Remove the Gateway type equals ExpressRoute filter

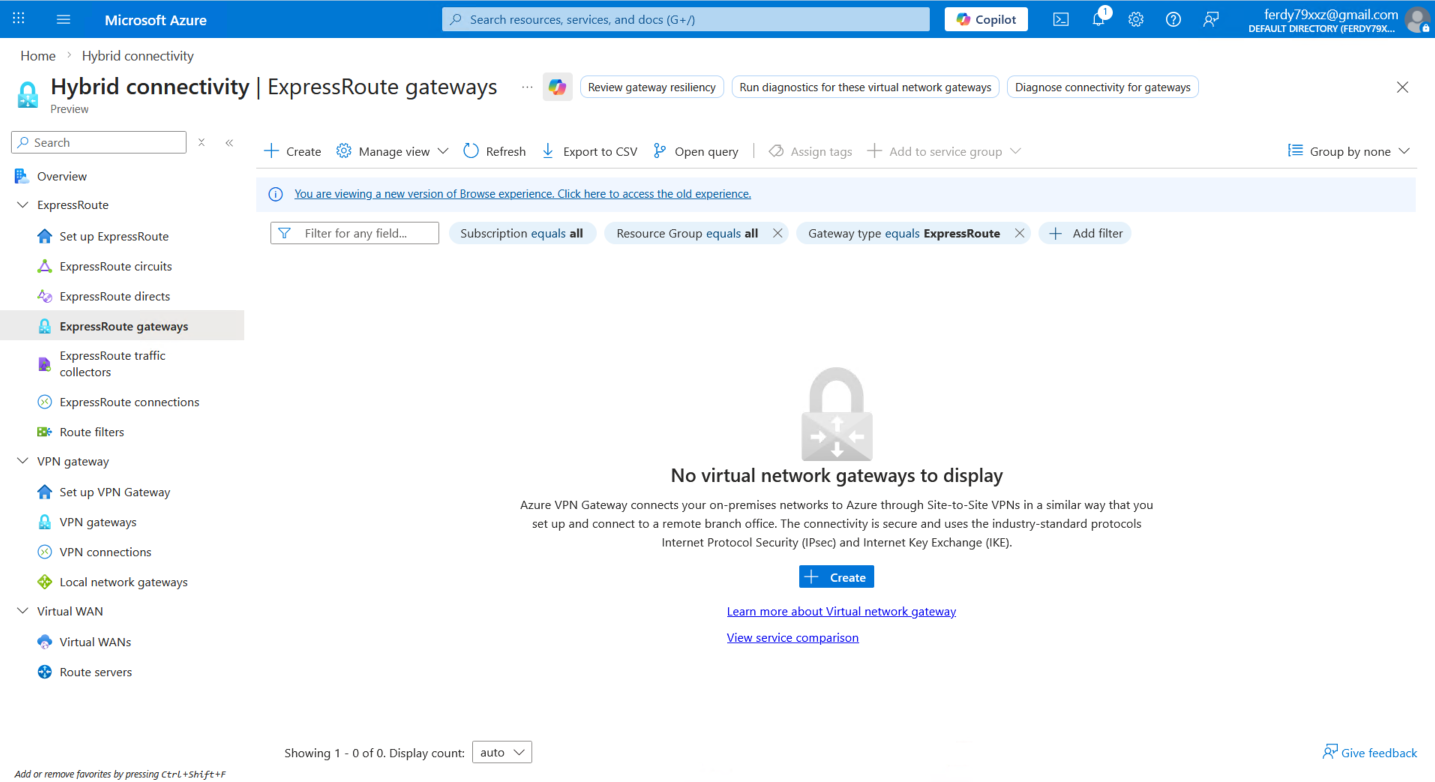click(1019, 233)
